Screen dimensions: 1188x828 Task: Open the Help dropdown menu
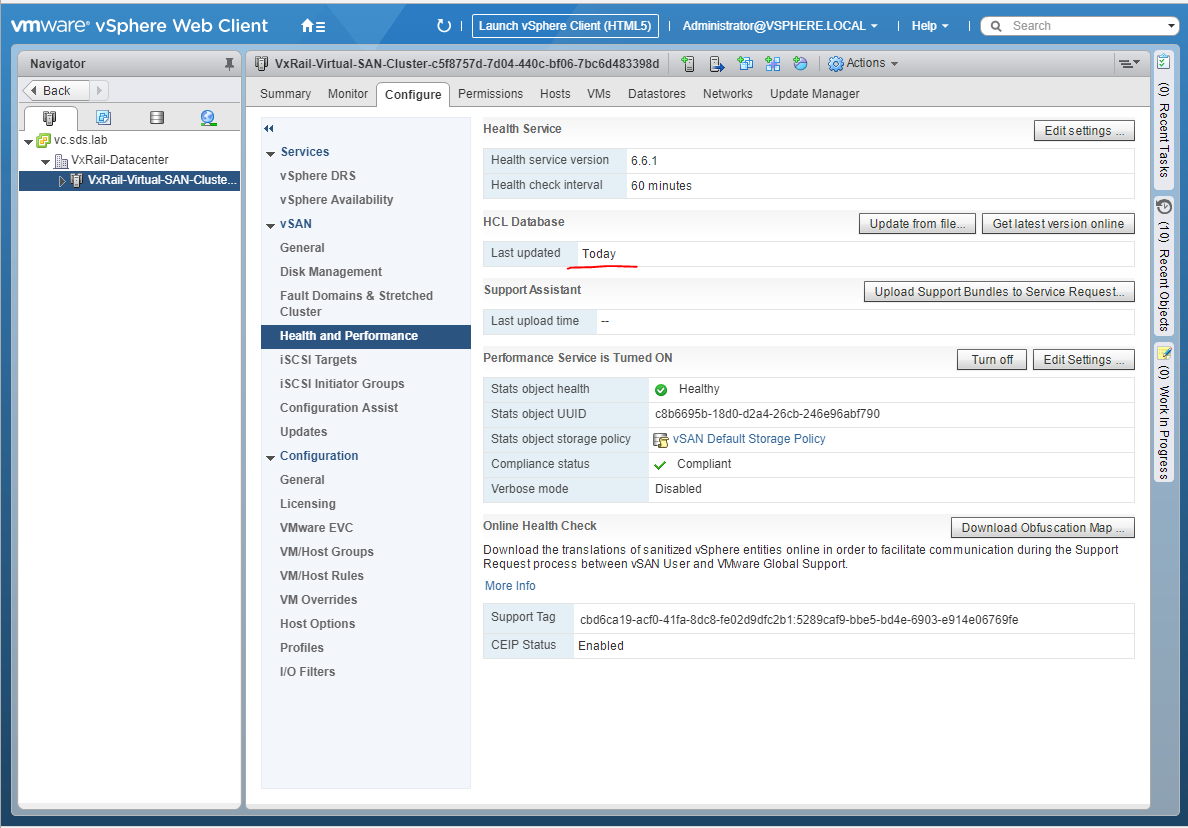click(x=930, y=26)
